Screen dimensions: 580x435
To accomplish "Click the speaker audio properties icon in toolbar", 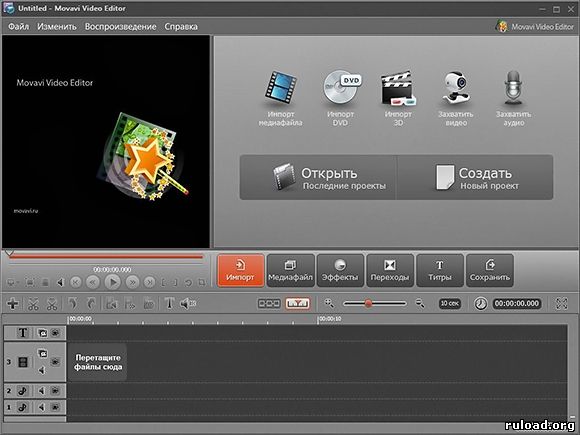I will point(188,304).
